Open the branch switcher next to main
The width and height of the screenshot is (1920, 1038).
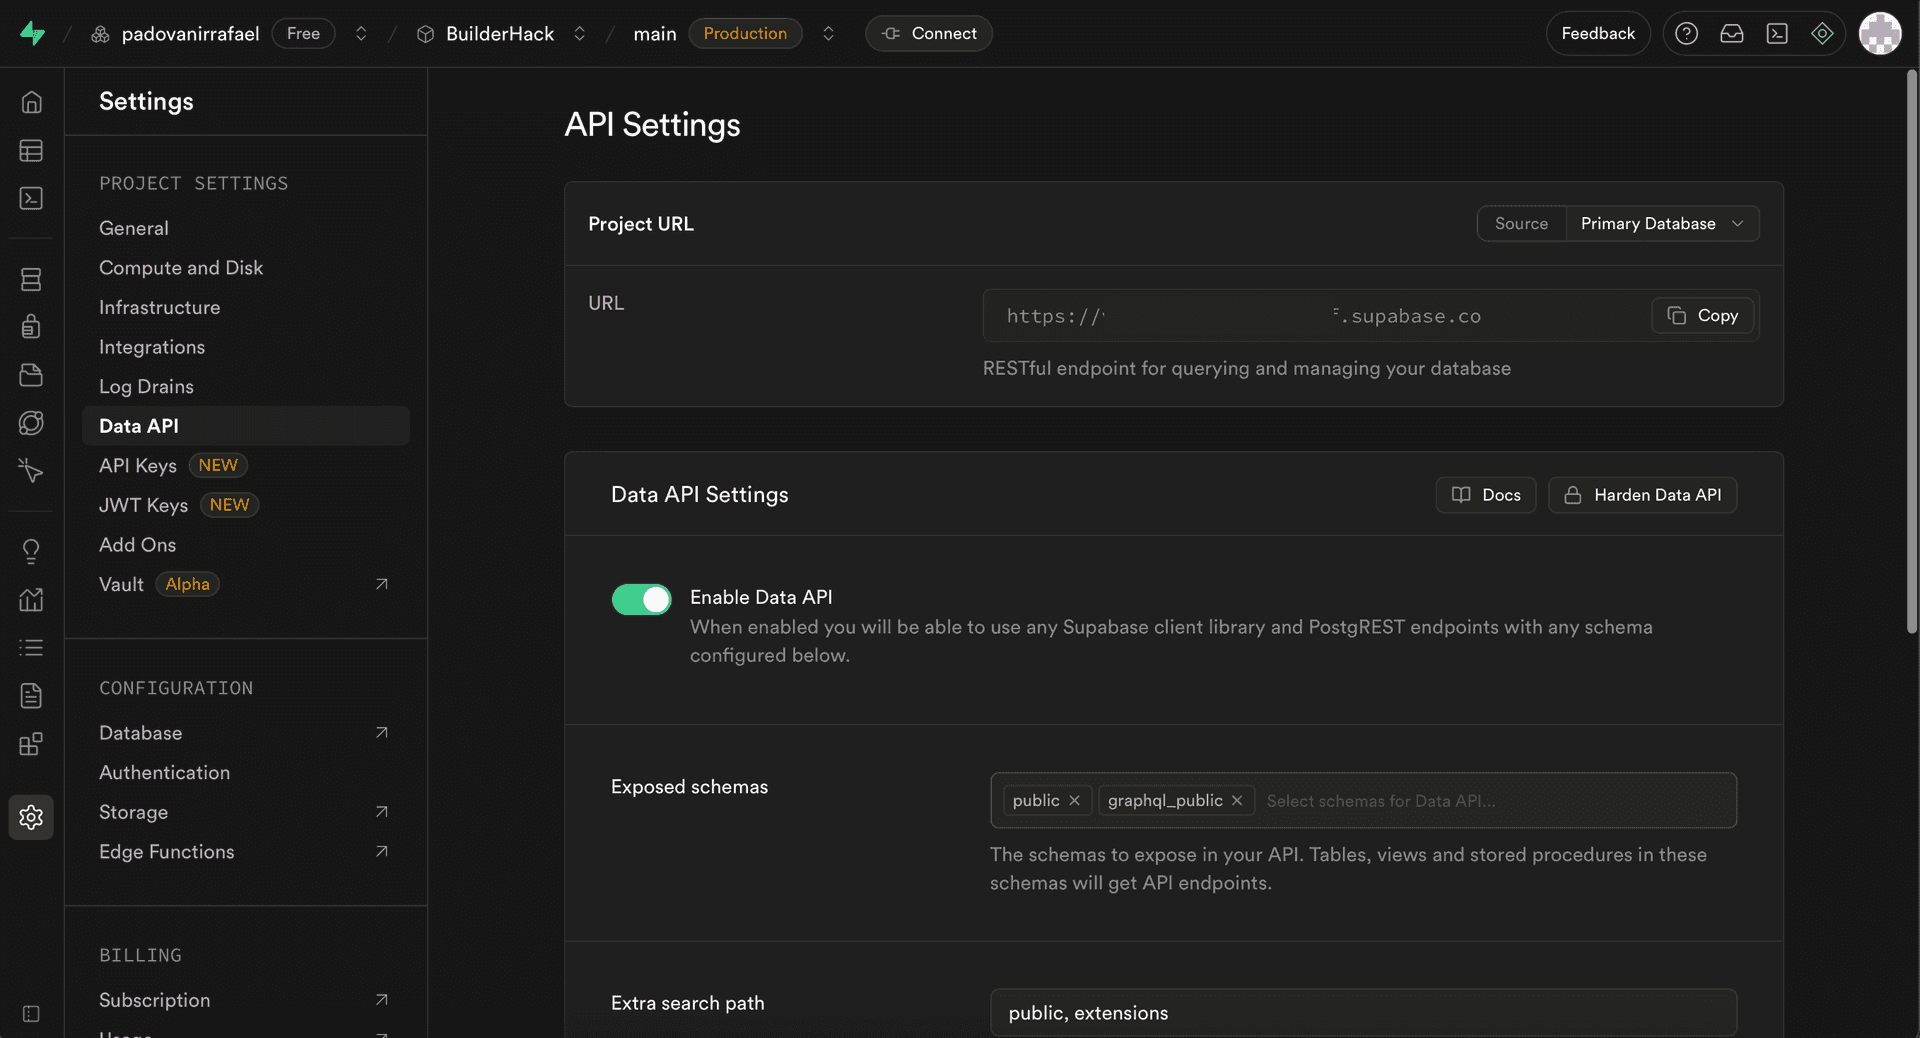point(828,33)
